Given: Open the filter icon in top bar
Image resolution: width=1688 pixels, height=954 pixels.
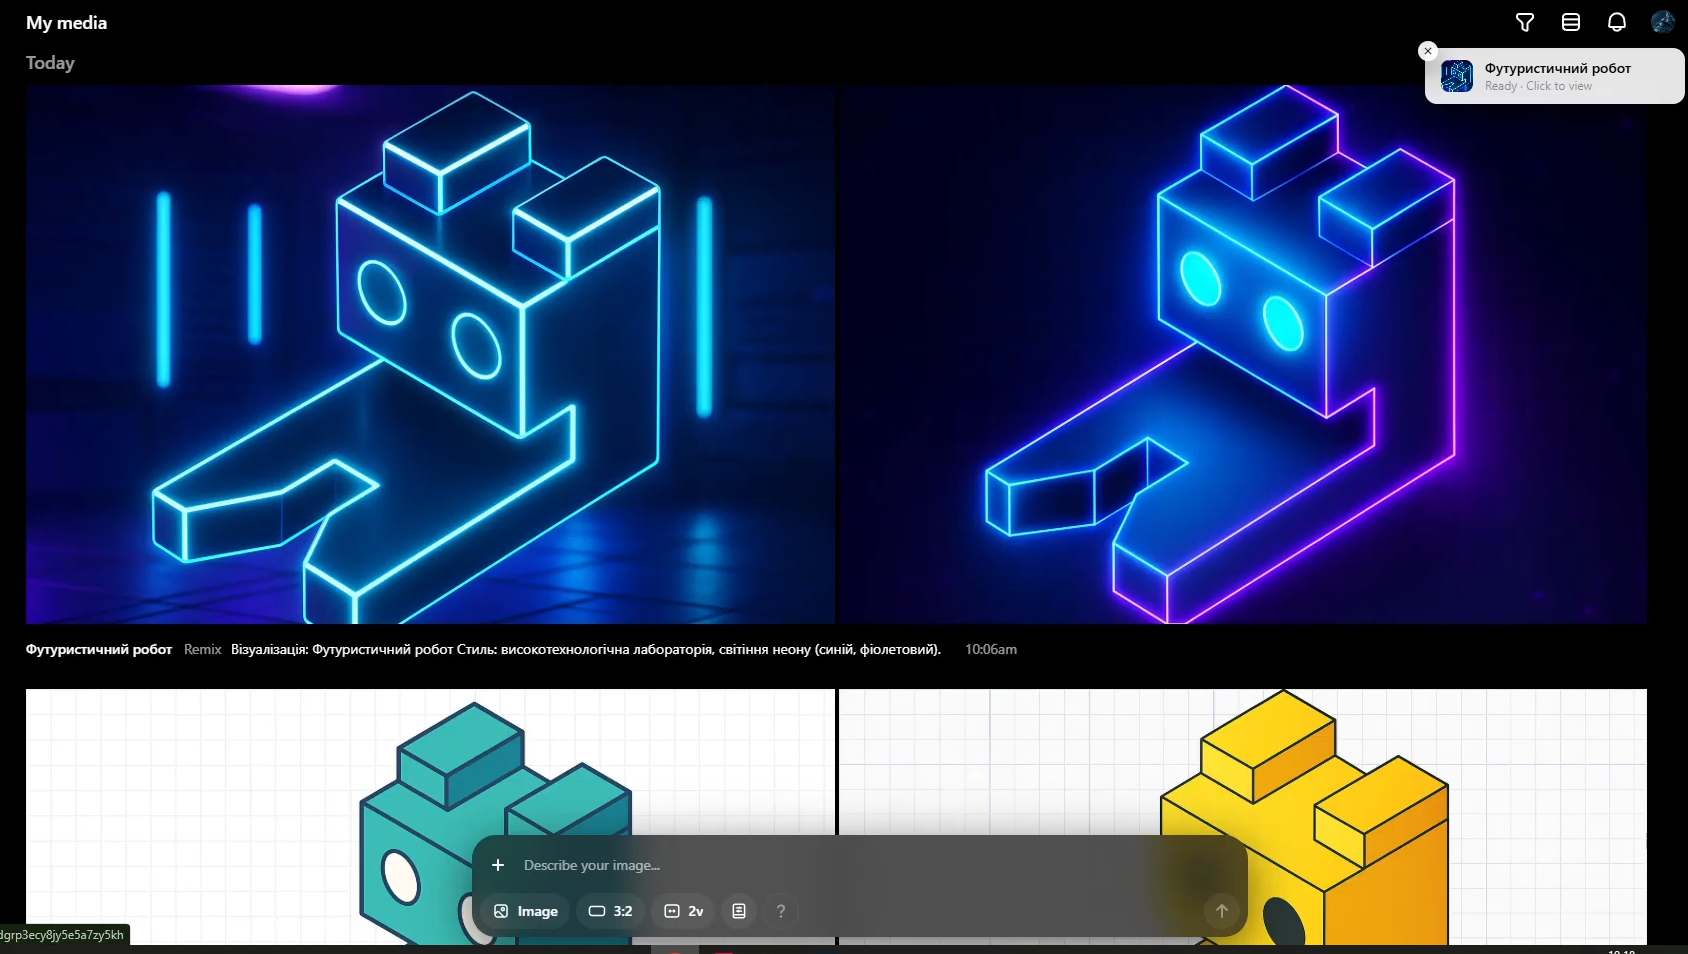Looking at the screenshot, I should [1524, 22].
